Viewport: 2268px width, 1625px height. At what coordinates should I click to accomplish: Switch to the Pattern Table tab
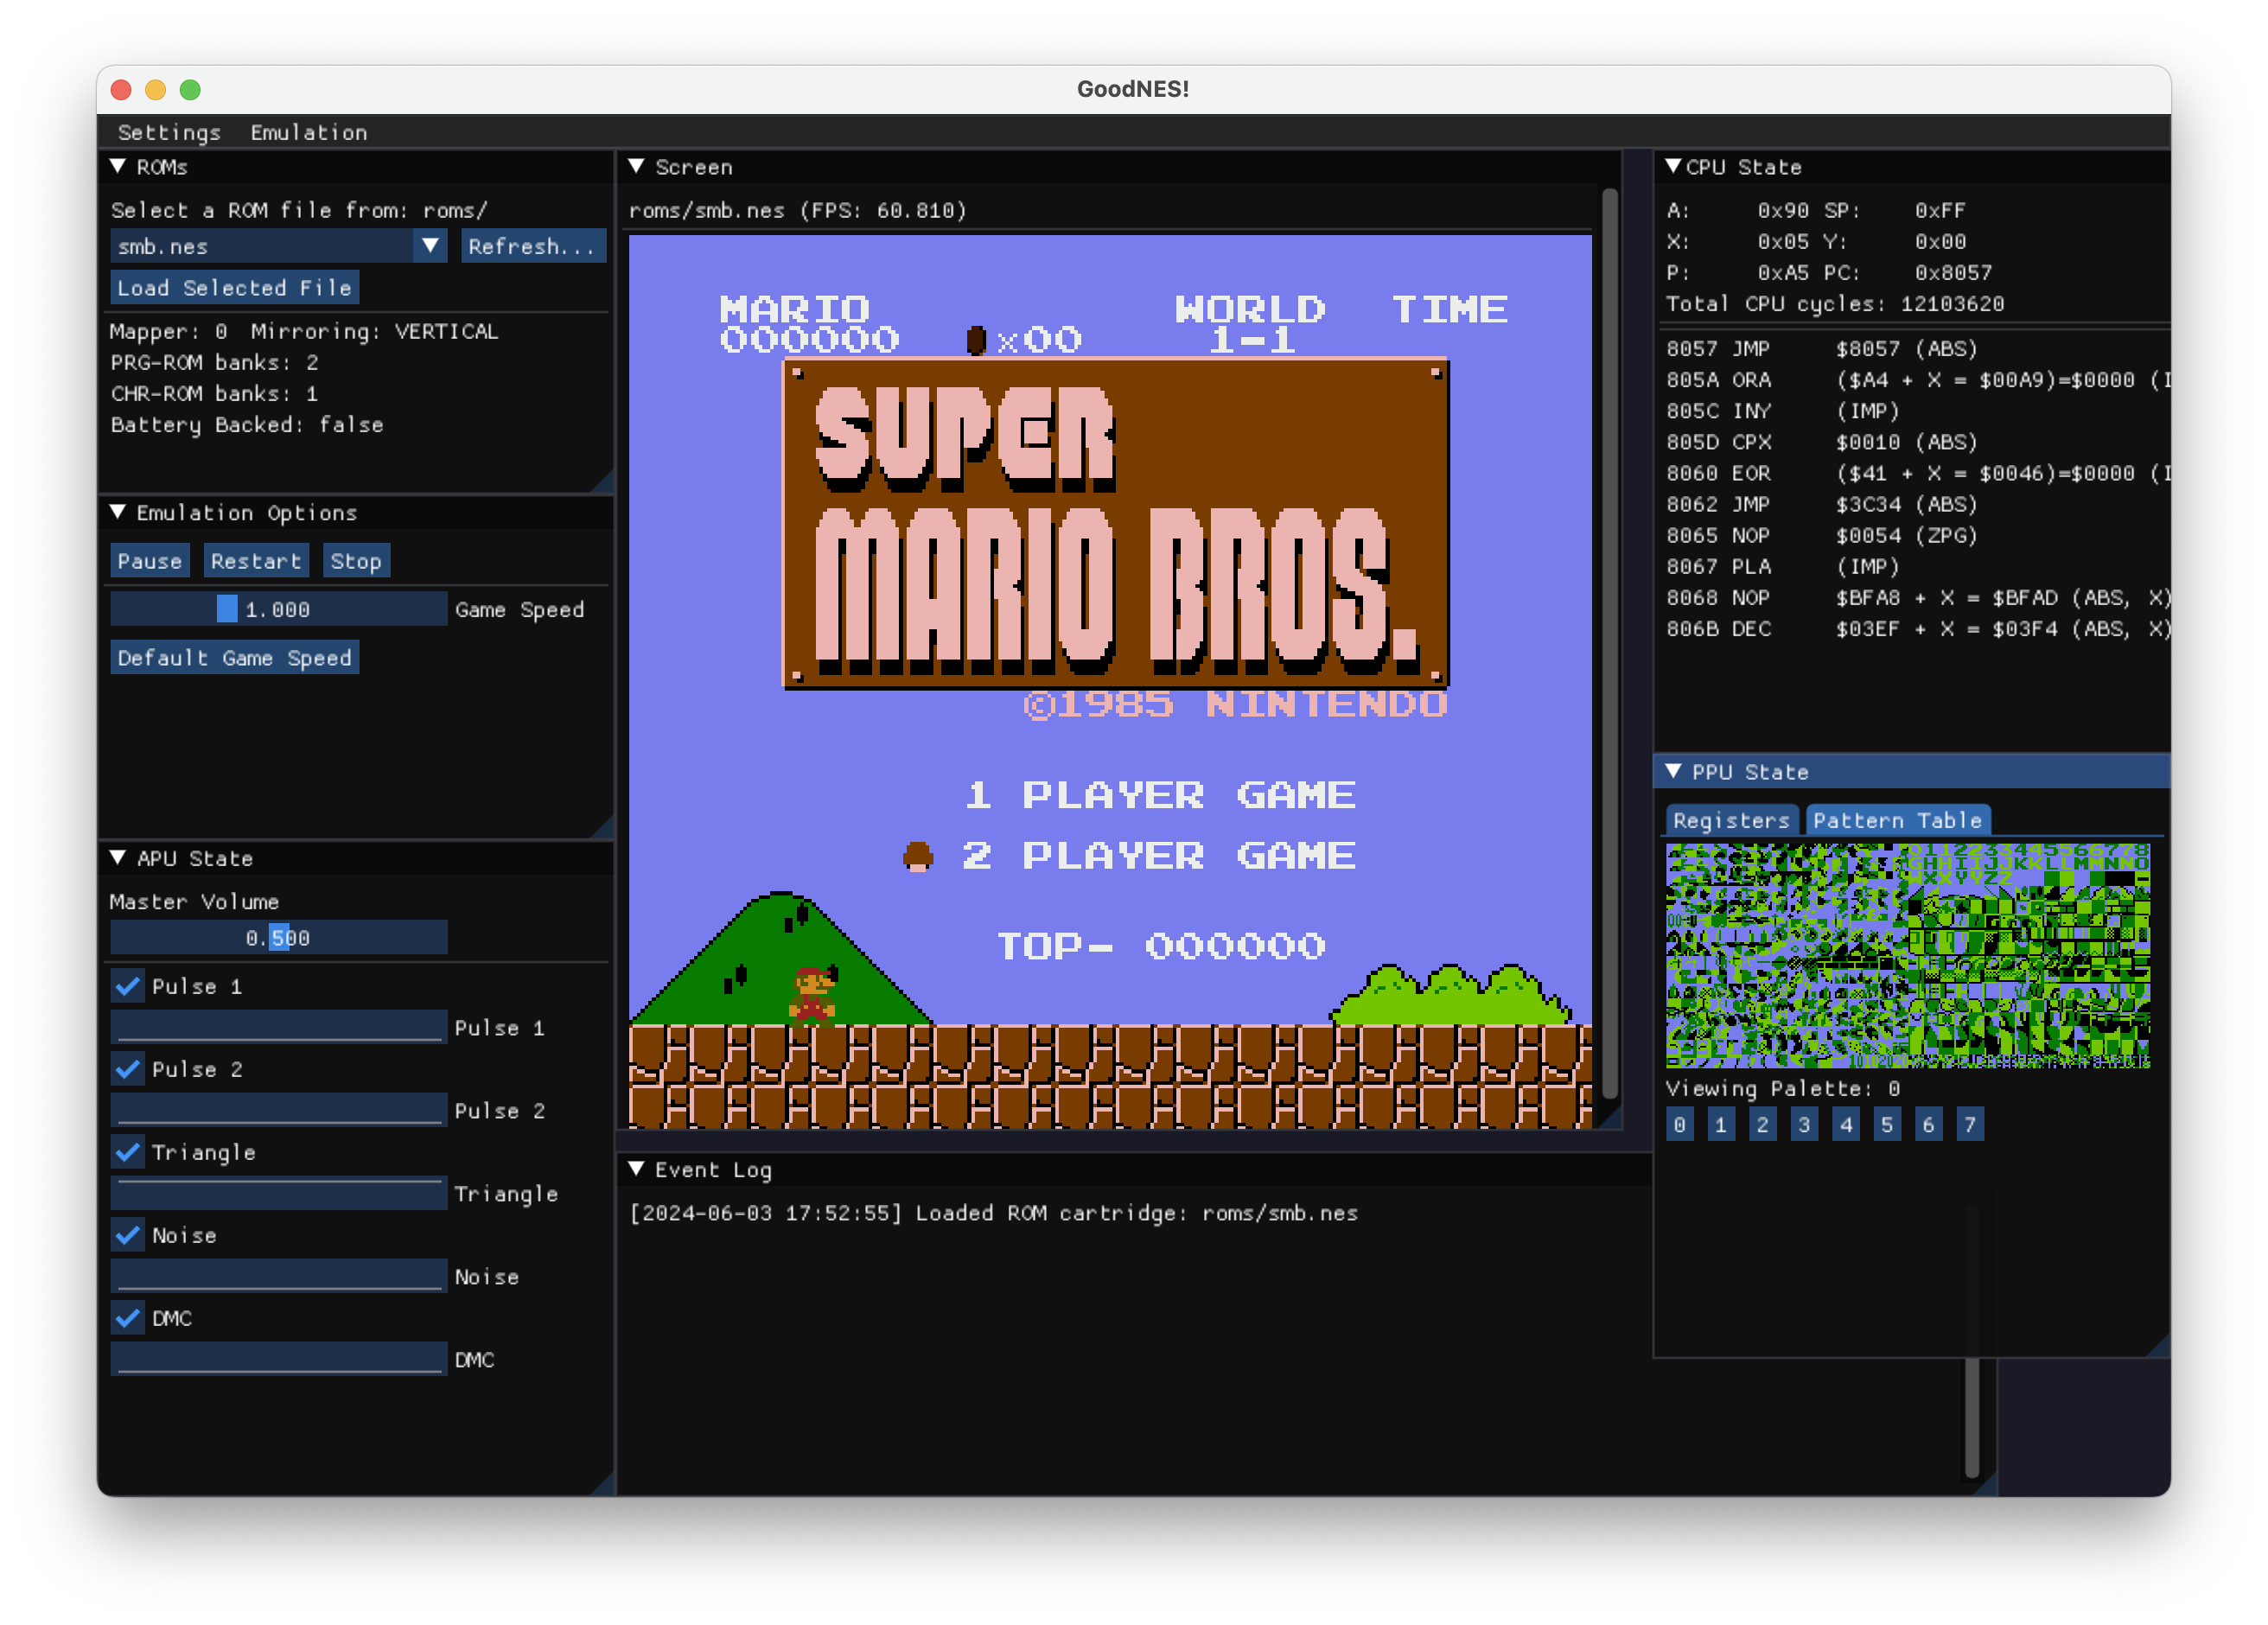(x=1897, y=820)
